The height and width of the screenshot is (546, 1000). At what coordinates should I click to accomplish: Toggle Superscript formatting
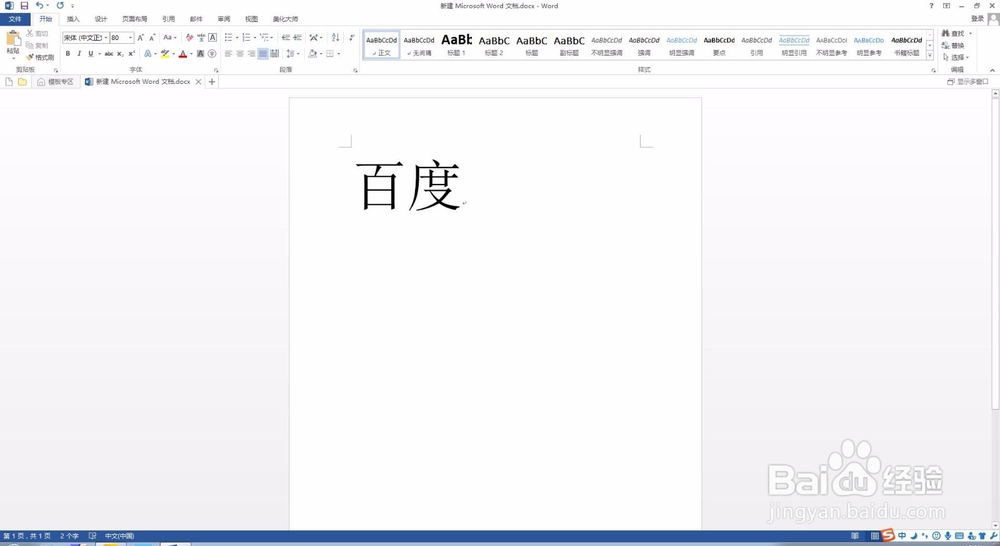coord(131,54)
